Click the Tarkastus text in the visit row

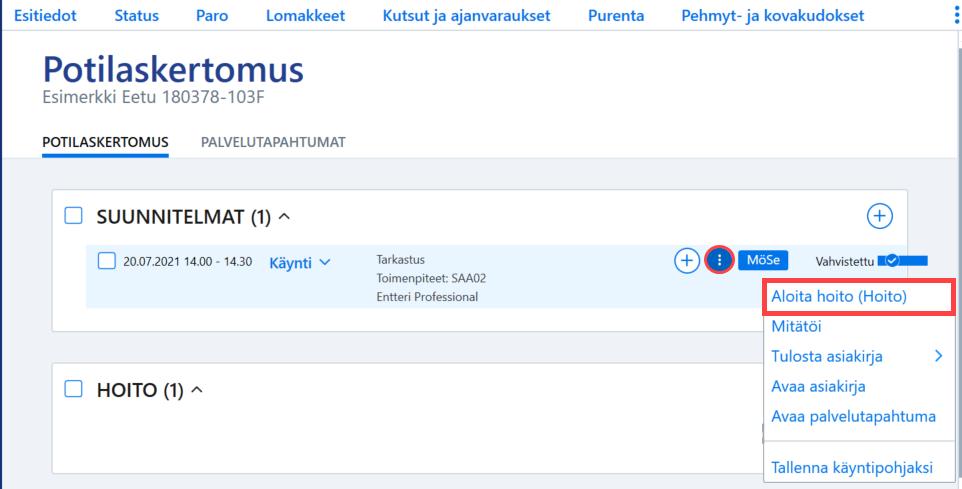(401, 260)
